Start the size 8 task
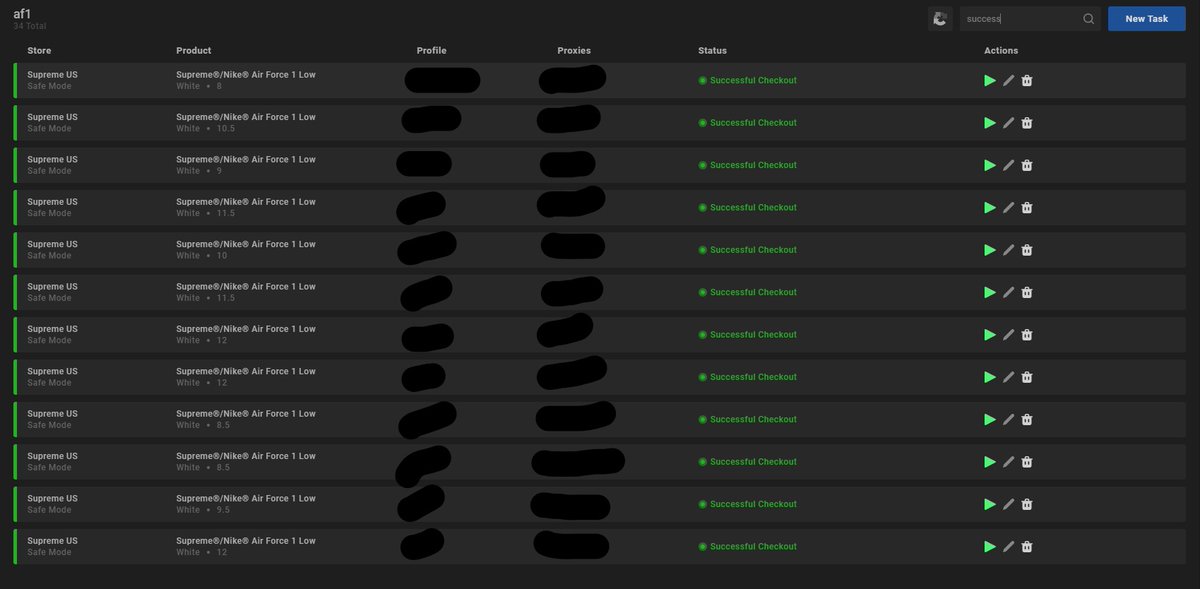The height and width of the screenshot is (589, 1200). tap(989, 81)
